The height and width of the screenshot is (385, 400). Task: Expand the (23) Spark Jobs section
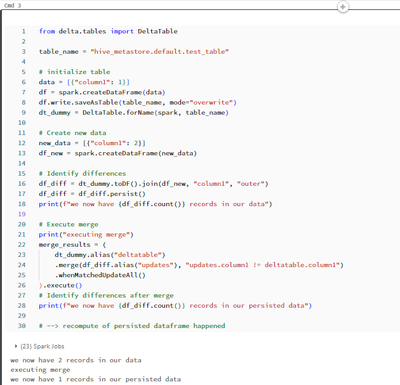[x=39, y=346]
